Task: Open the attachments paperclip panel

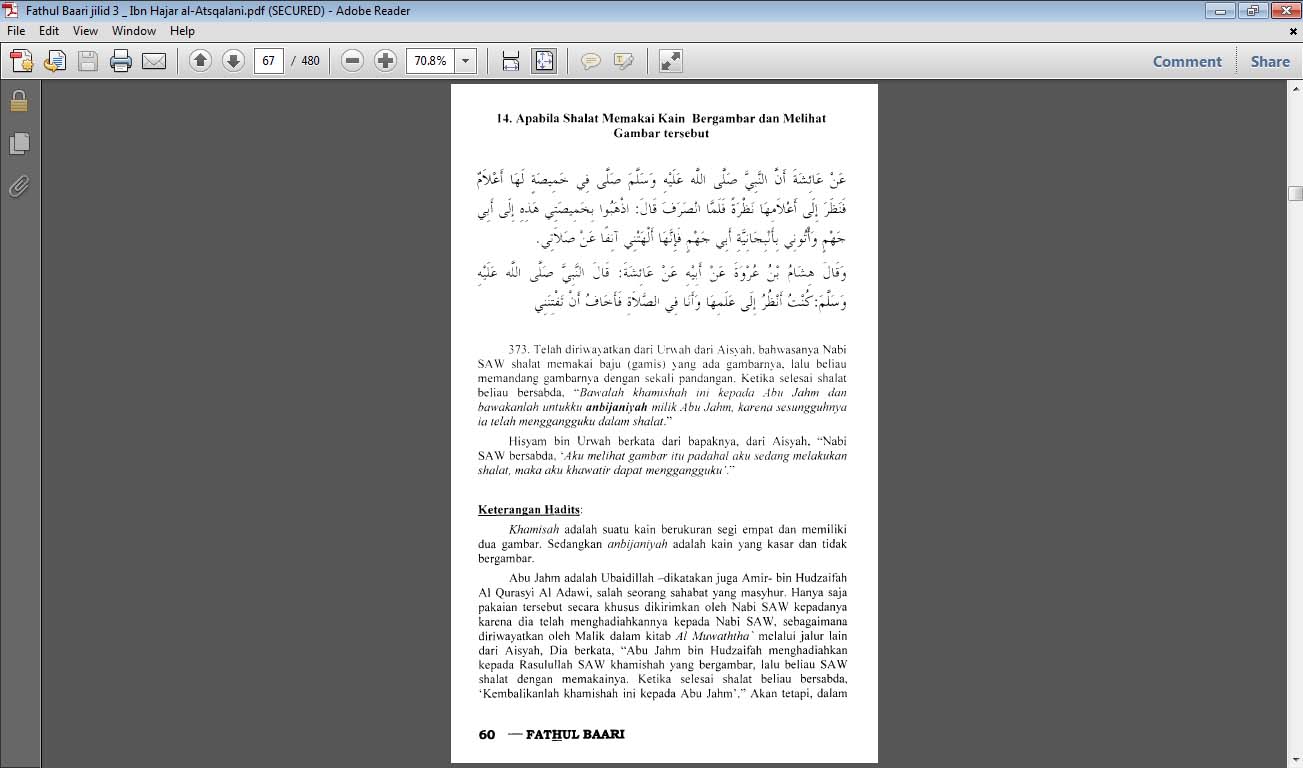Action: click(18, 186)
